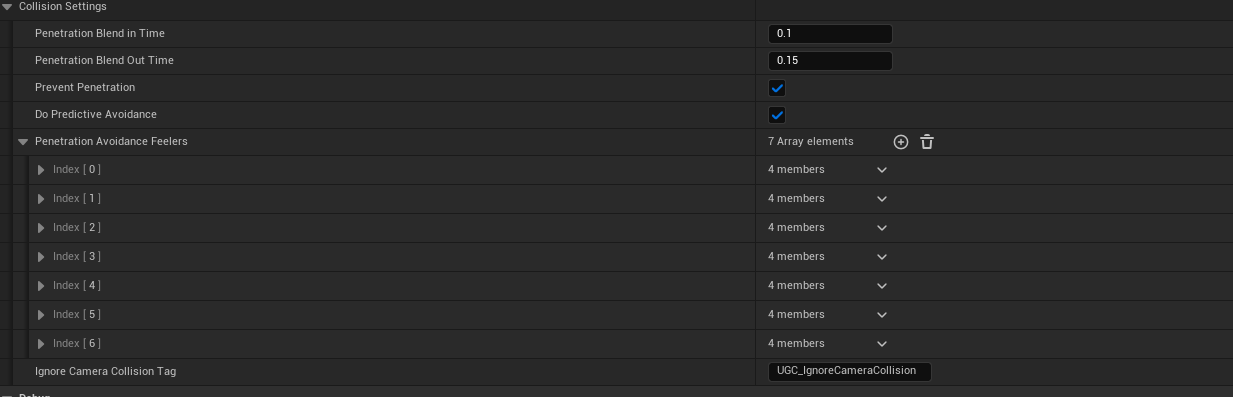Collapse the Collision Settings section
This screenshot has width=1233, height=397.
(x=8, y=7)
